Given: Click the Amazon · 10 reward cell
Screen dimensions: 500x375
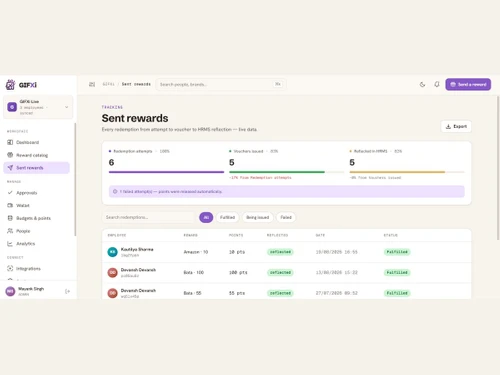Looking at the screenshot, I should (196, 252).
